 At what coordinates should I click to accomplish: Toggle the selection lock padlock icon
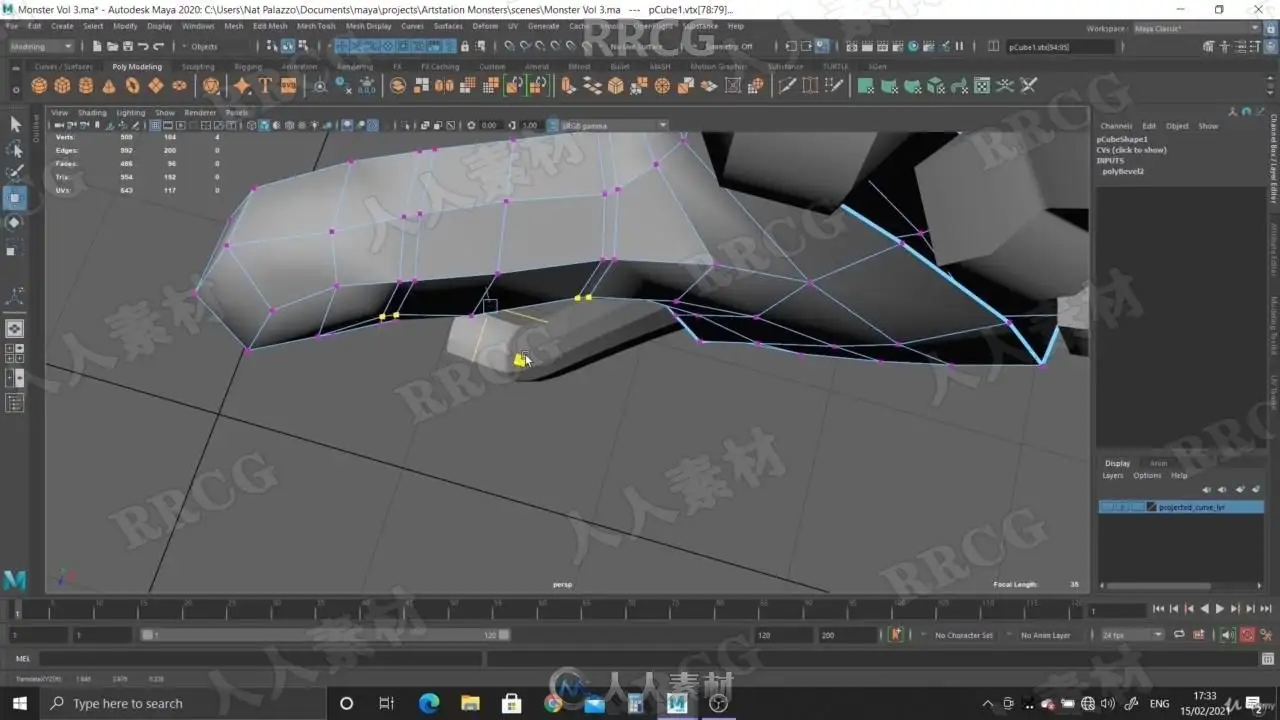[x=464, y=46]
